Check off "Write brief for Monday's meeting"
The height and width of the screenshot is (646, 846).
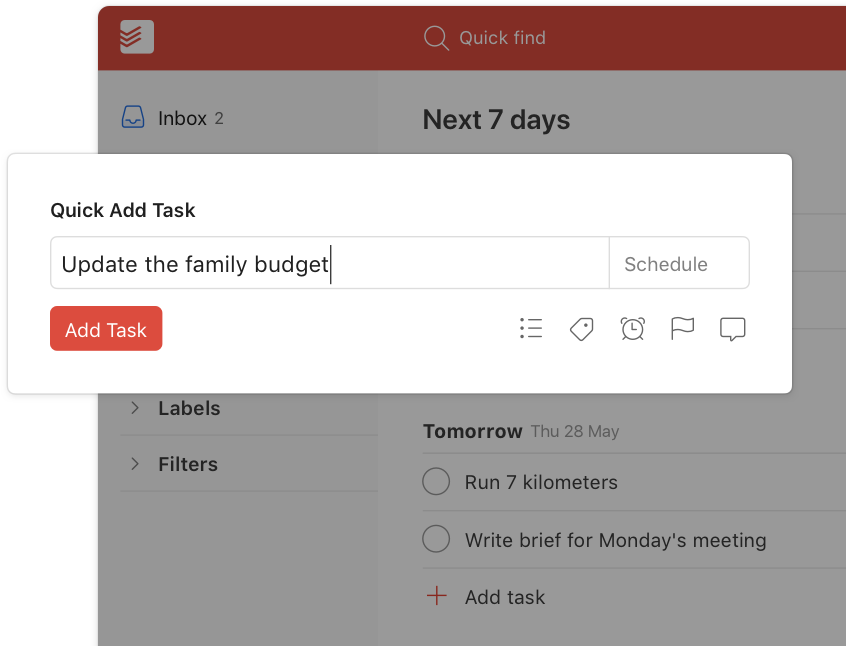tap(436, 540)
